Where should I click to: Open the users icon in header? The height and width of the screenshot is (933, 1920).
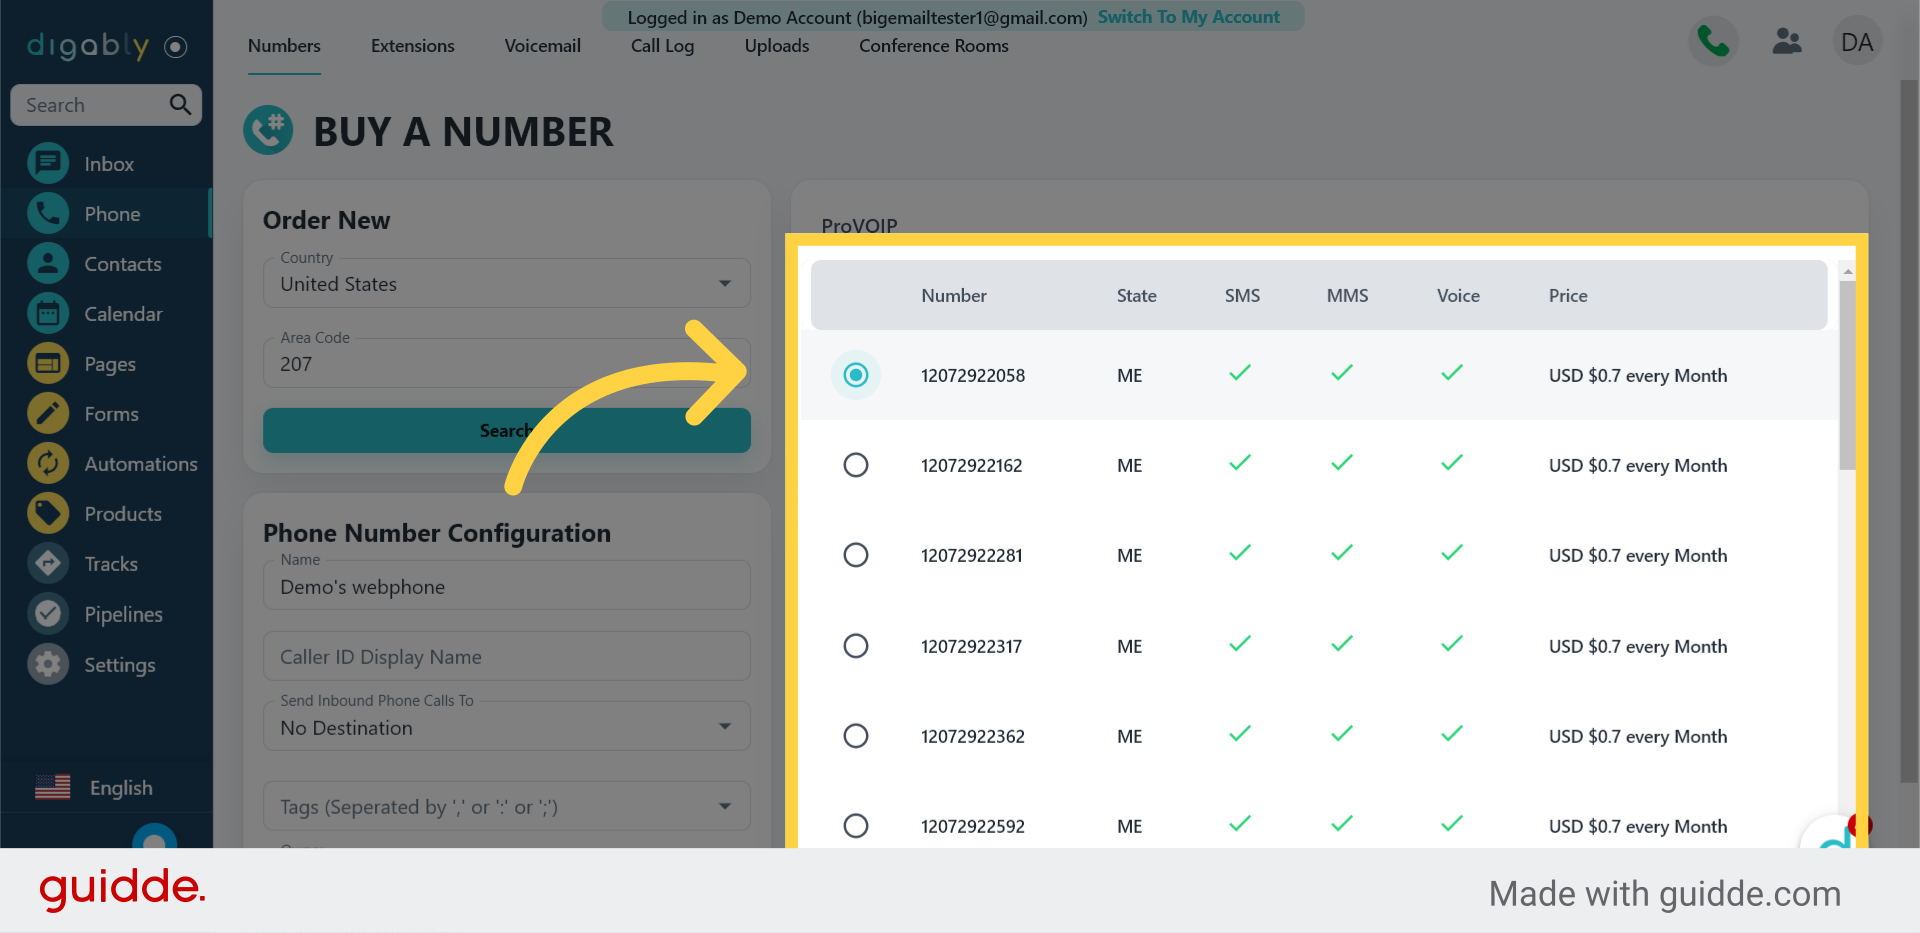(1786, 42)
